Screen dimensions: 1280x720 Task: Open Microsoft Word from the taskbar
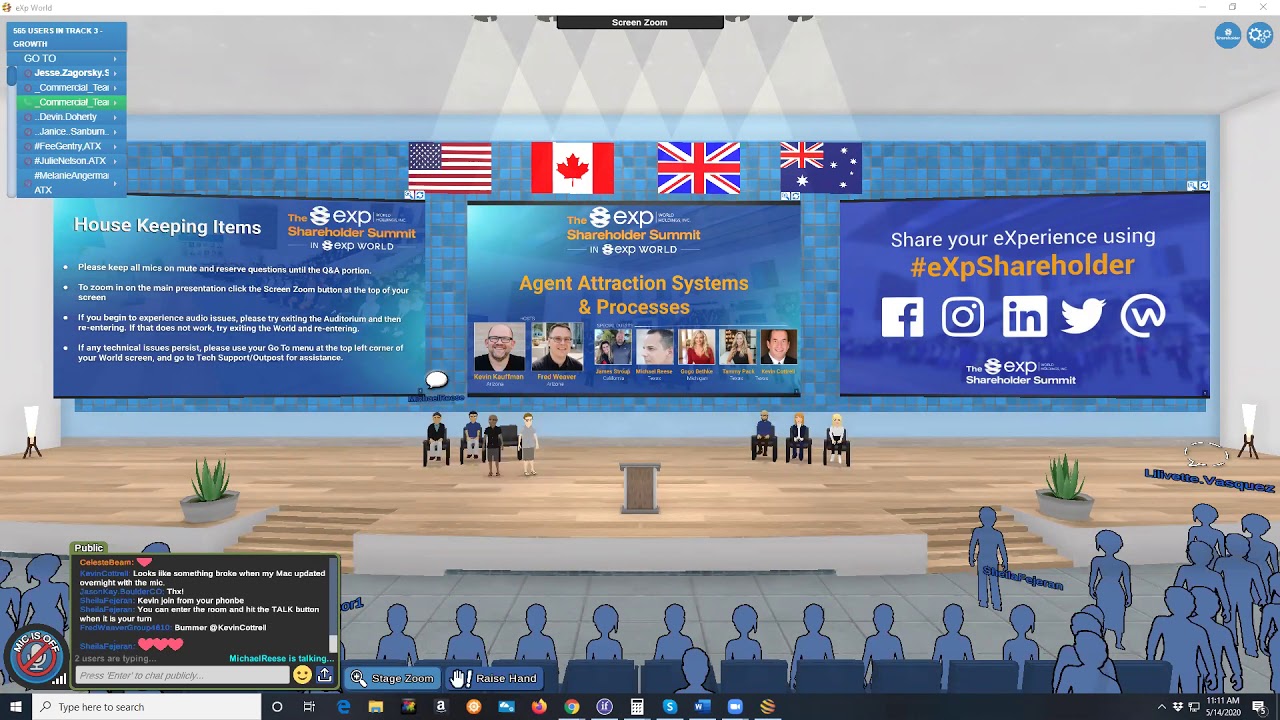tap(702, 707)
